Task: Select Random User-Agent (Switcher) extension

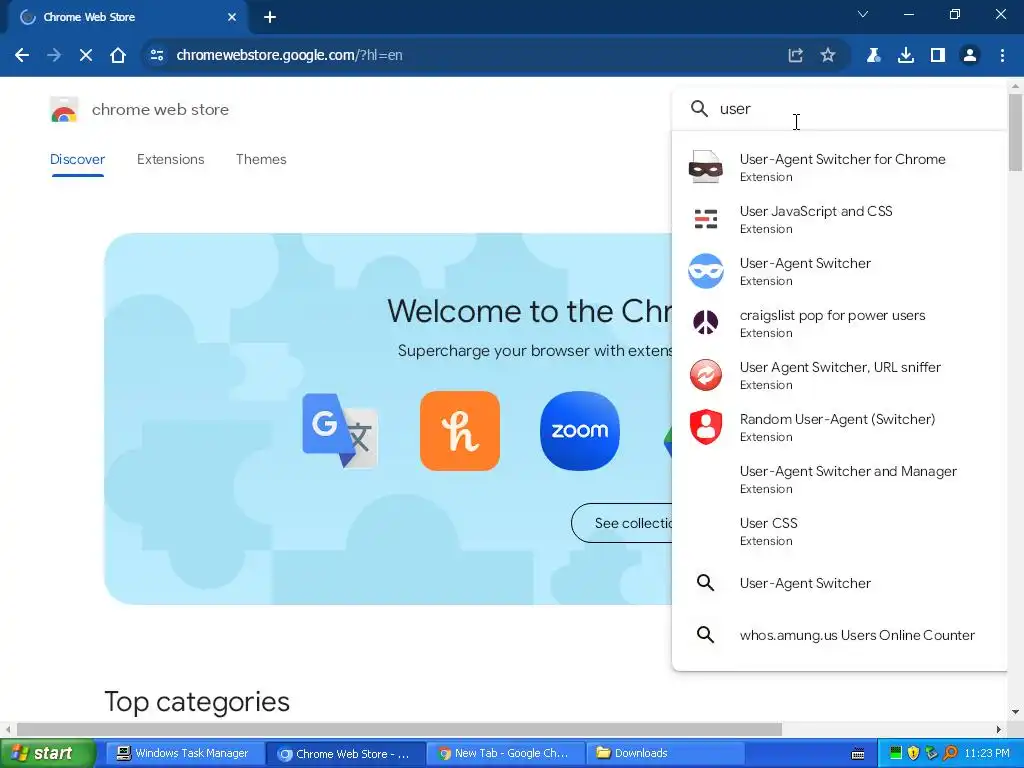Action: pos(839,427)
